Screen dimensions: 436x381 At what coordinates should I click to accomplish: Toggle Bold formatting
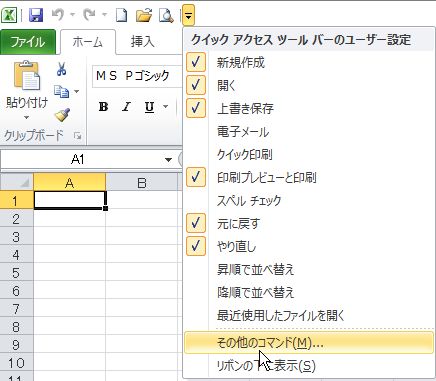coord(103,107)
